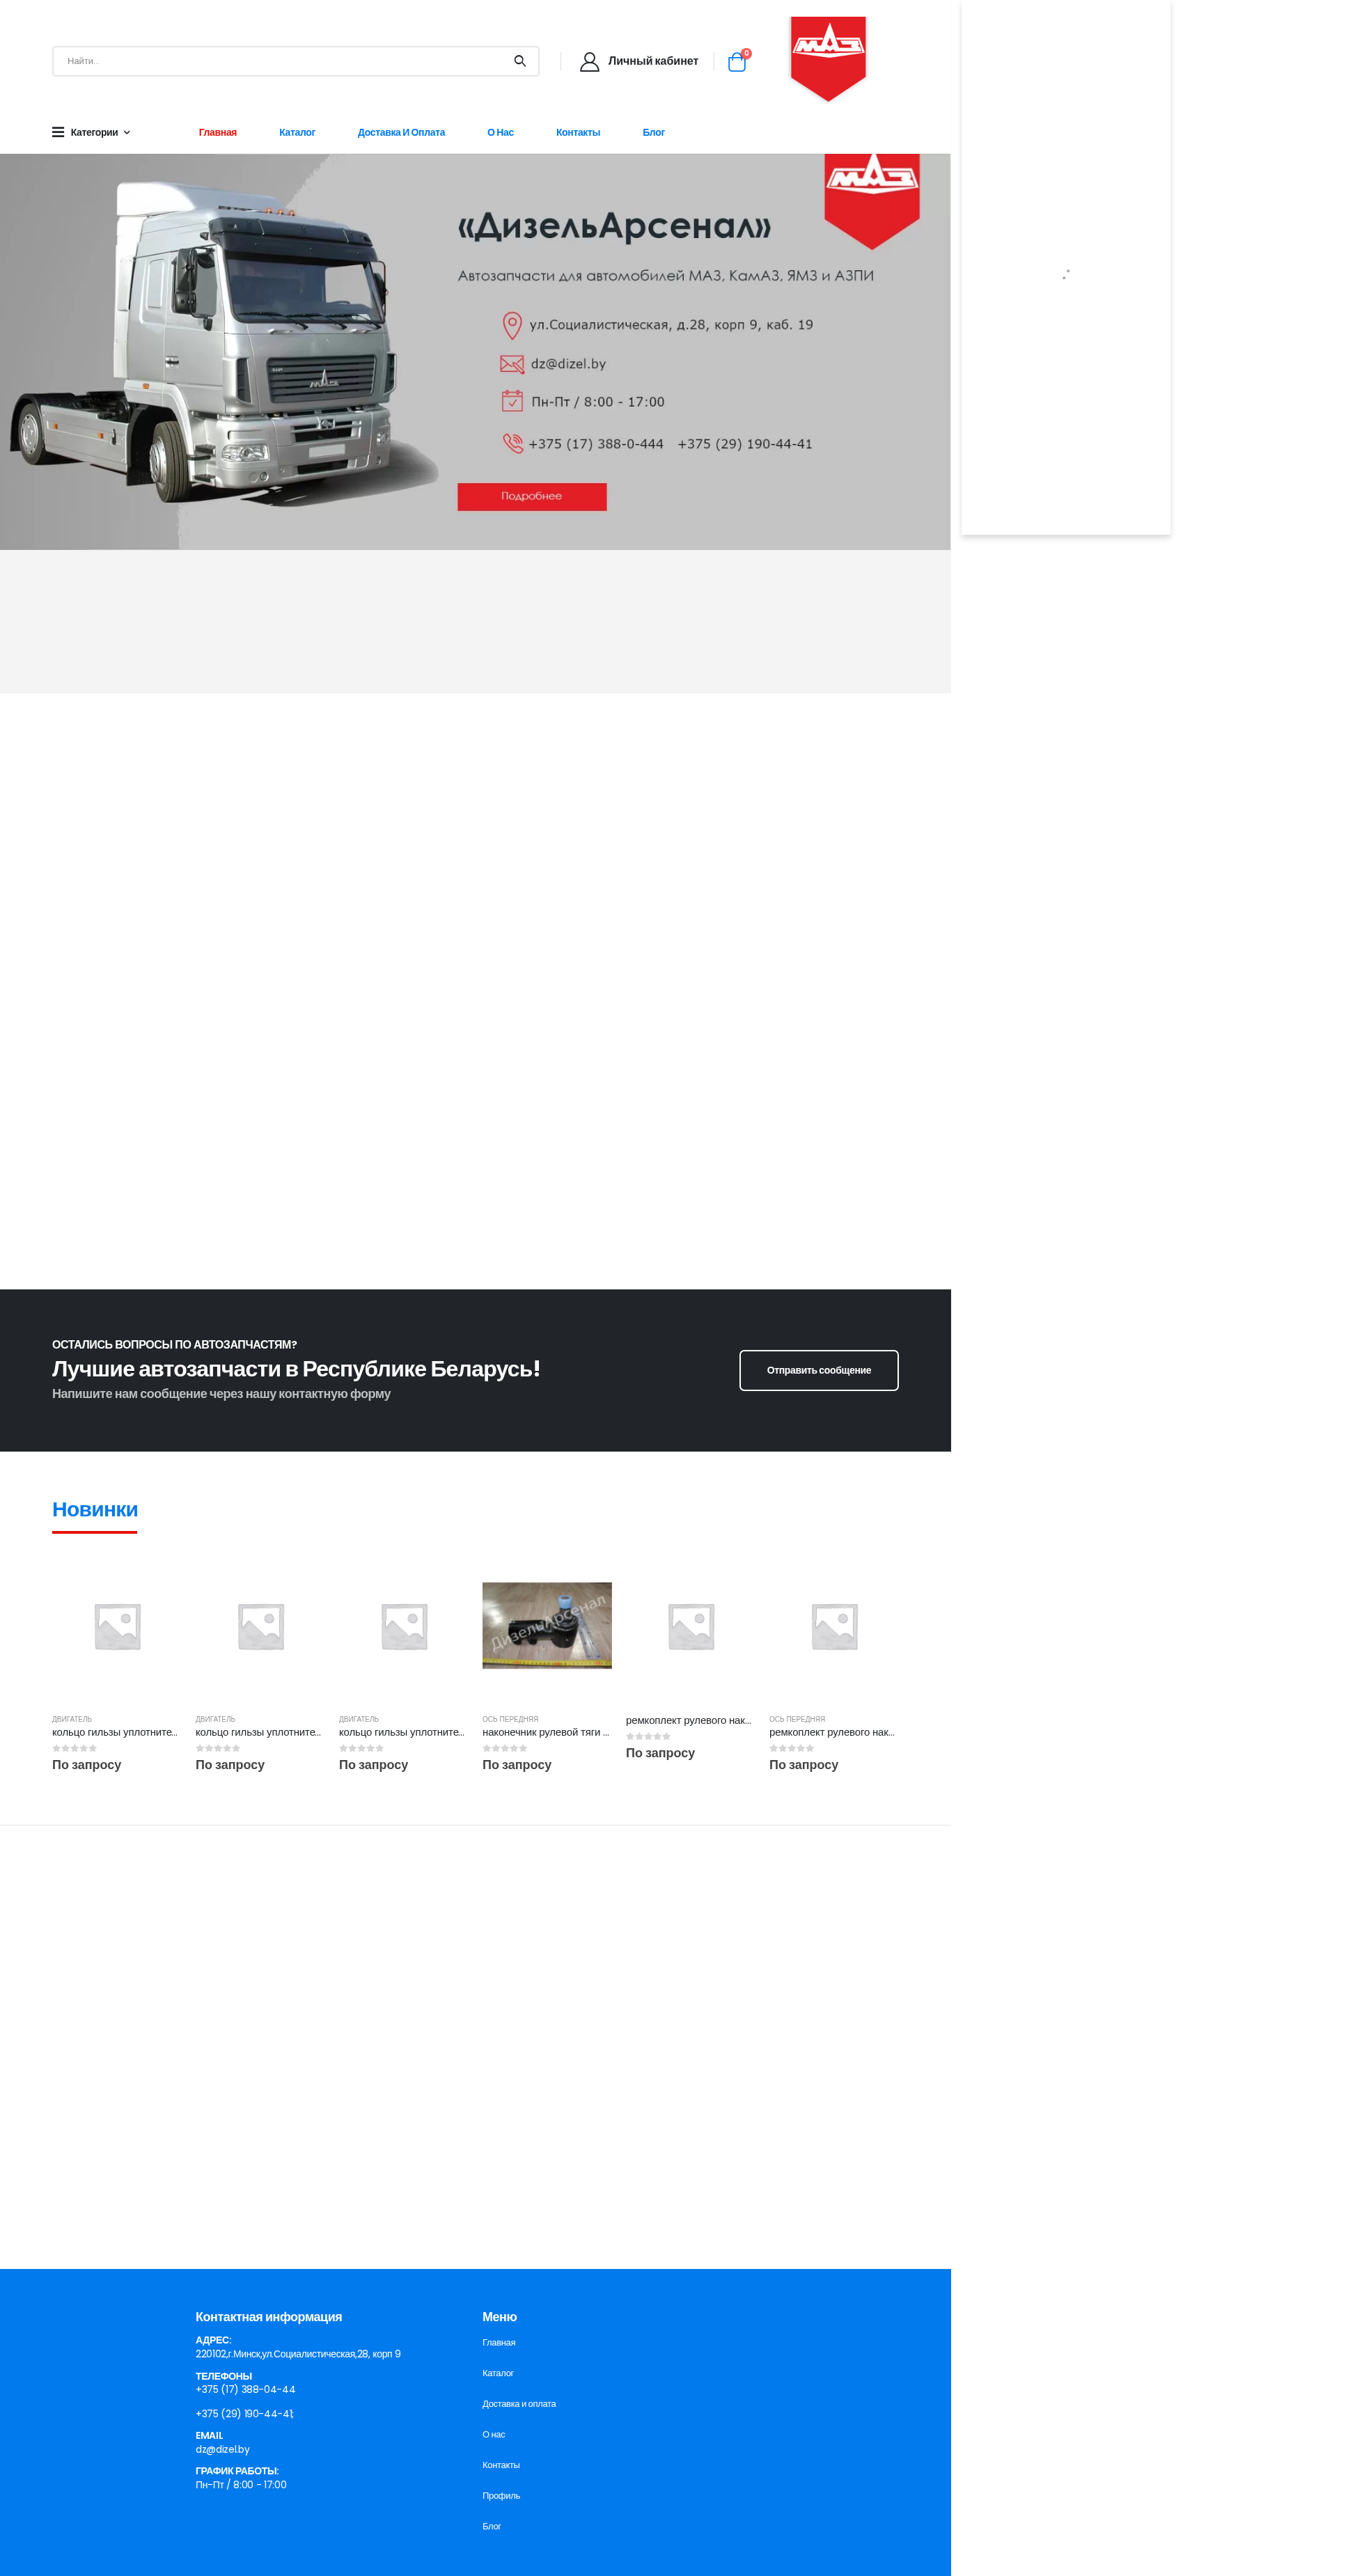This screenshot has width=1348, height=2576.
Task: Click footer email dz@dizel.by
Action: 222,2449
